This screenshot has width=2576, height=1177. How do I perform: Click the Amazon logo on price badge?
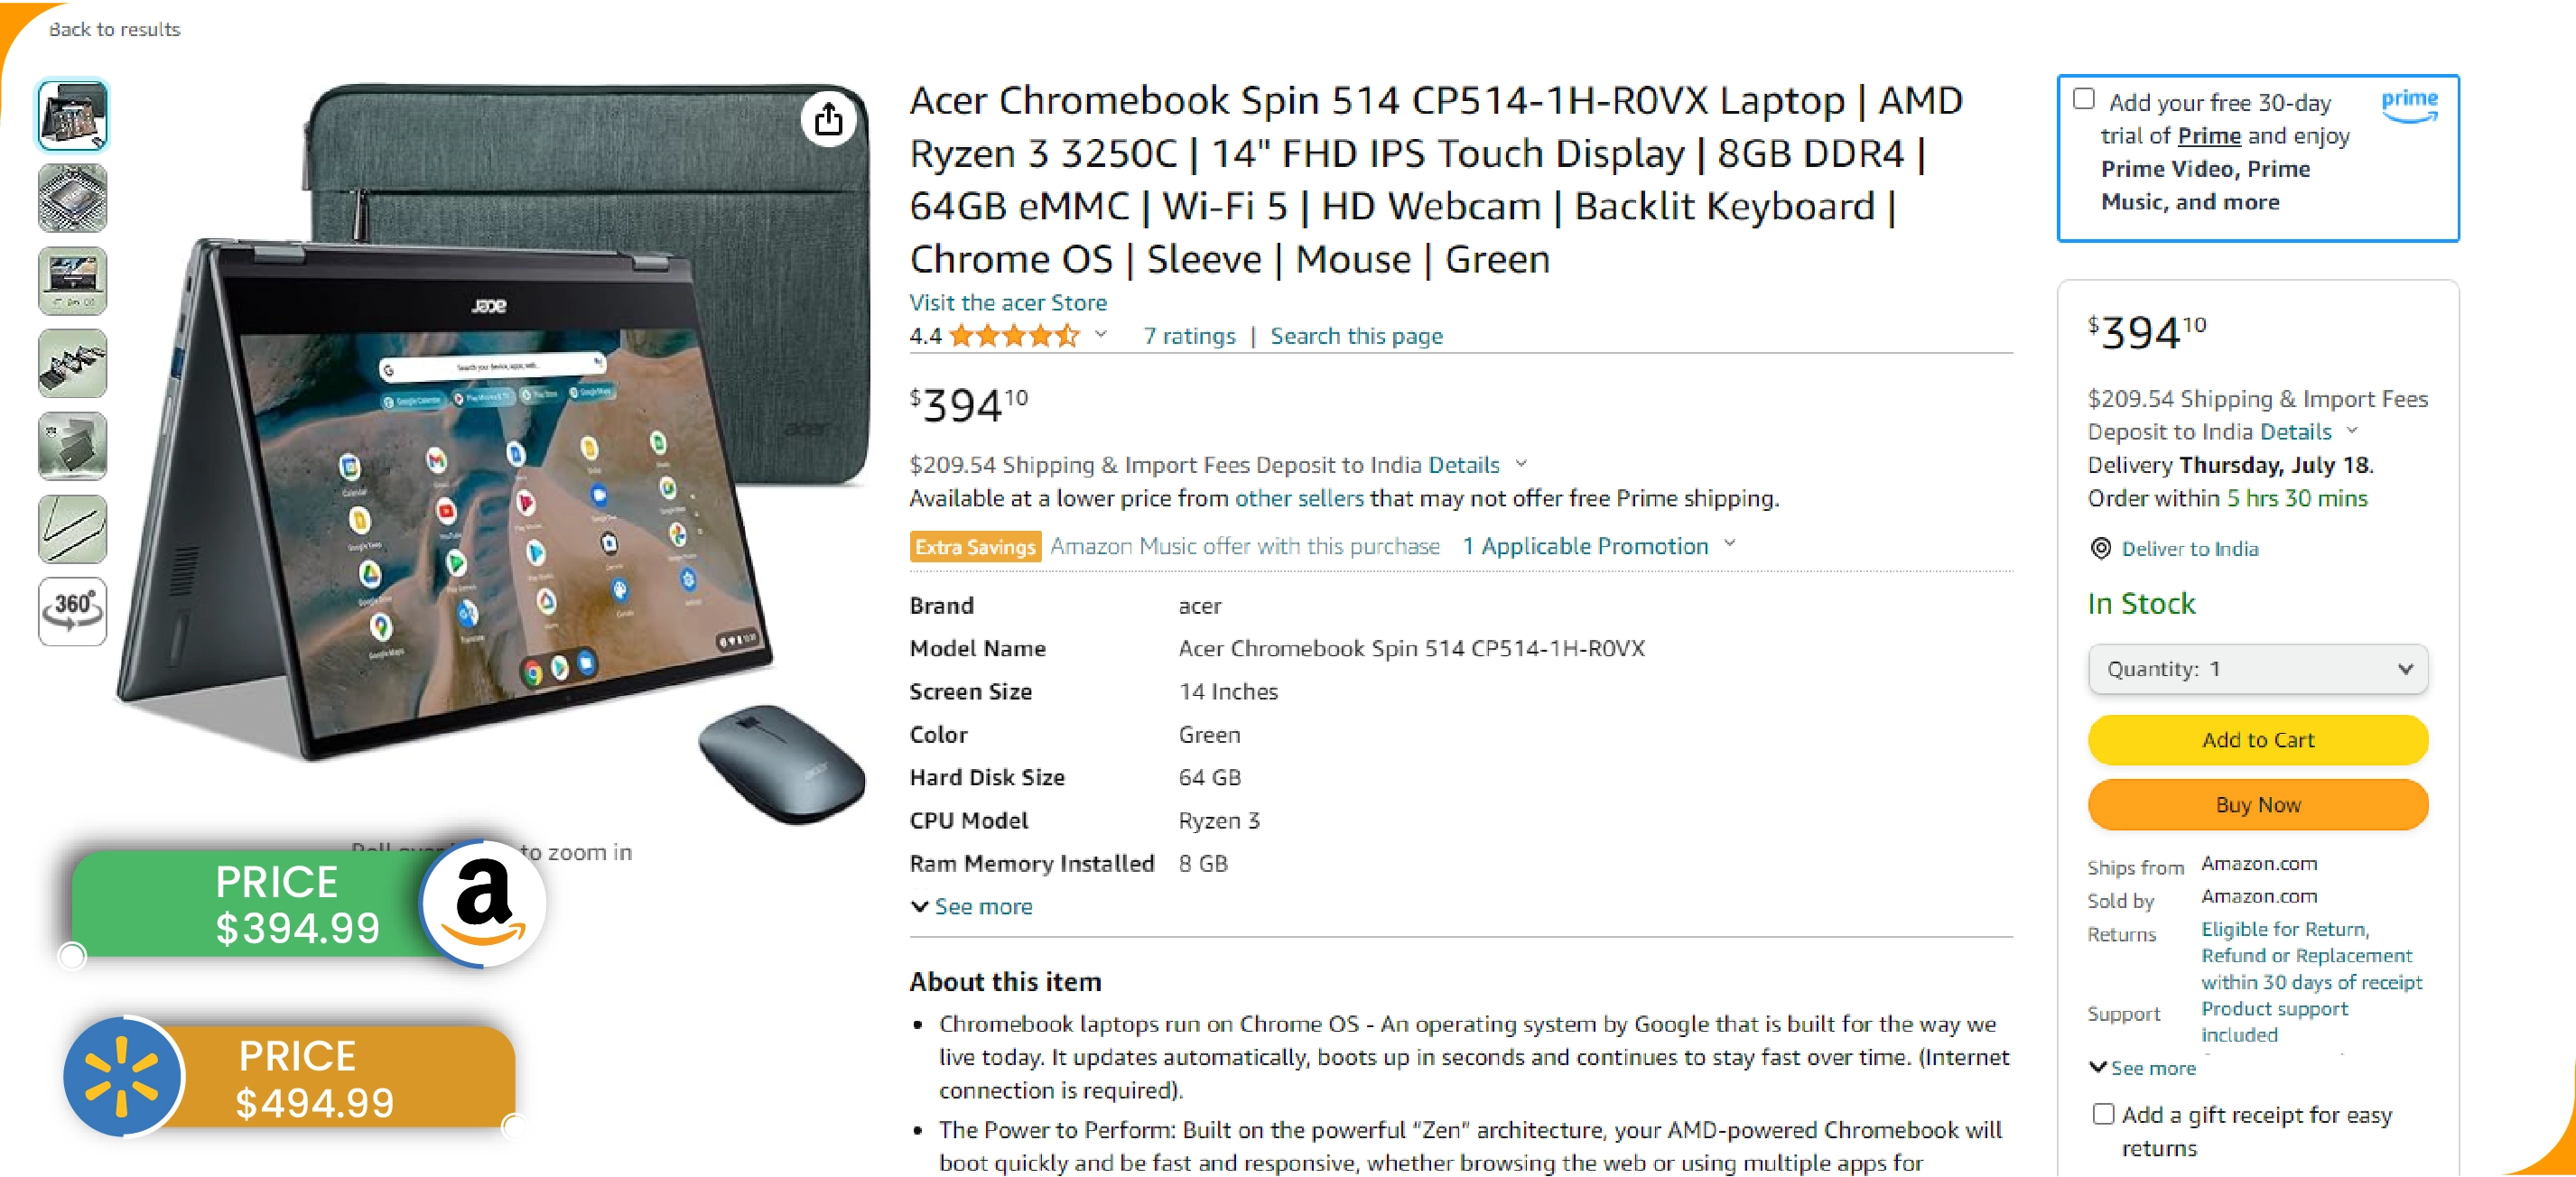click(484, 903)
